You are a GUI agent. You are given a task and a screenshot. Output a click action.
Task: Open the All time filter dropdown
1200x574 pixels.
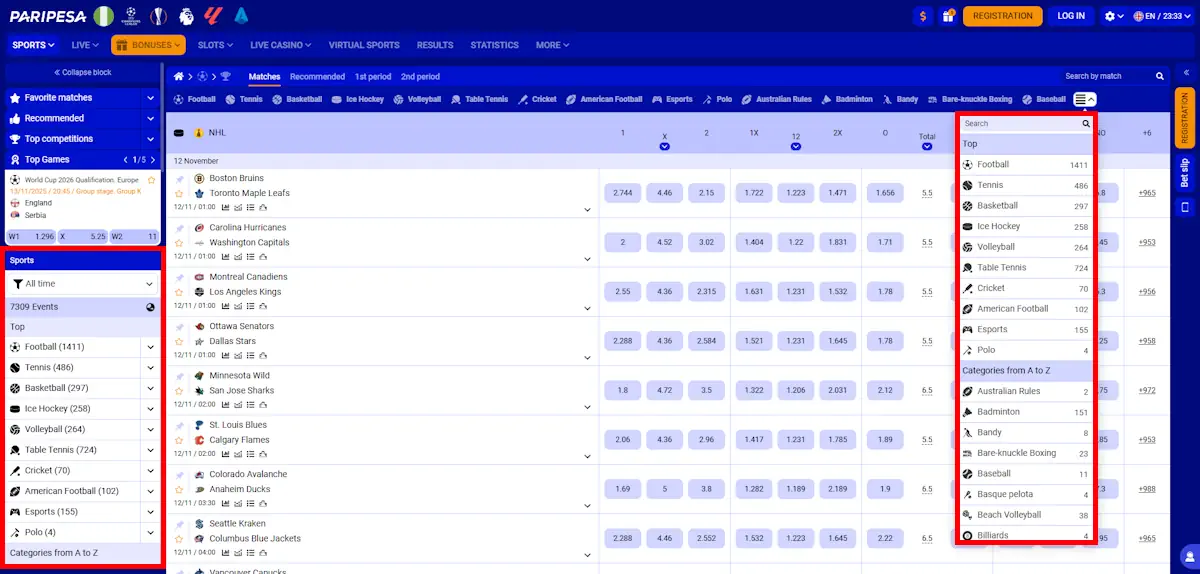(x=82, y=284)
